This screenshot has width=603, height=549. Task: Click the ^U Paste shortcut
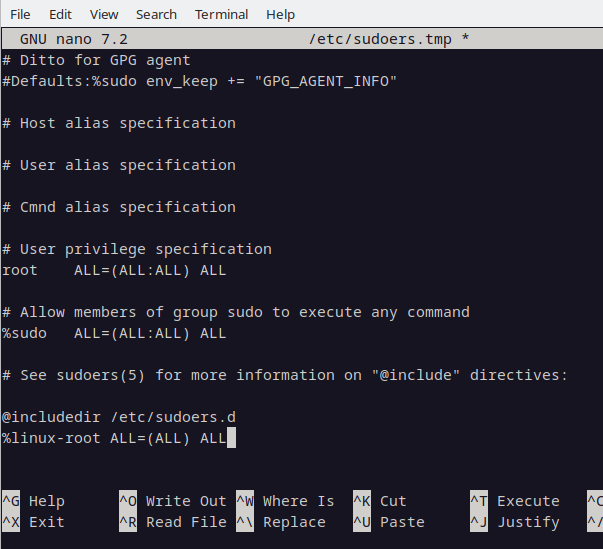click(x=389, y=522)
